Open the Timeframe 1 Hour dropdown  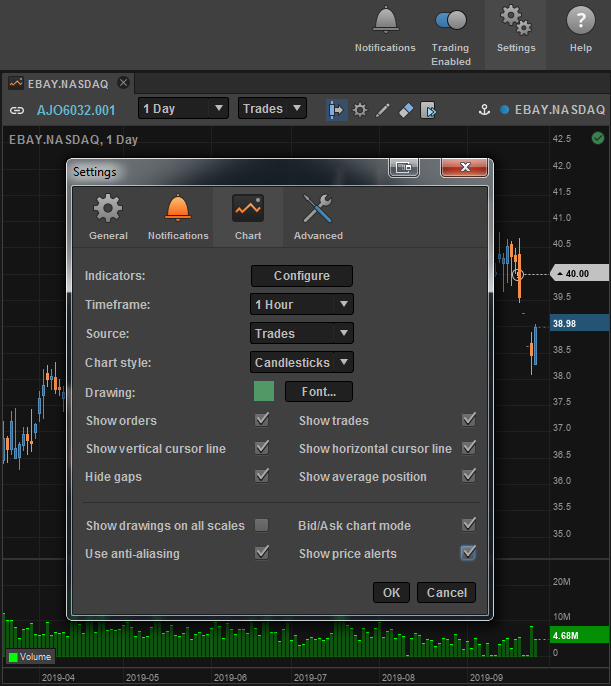pyautogui.click(x=302, y=304)
